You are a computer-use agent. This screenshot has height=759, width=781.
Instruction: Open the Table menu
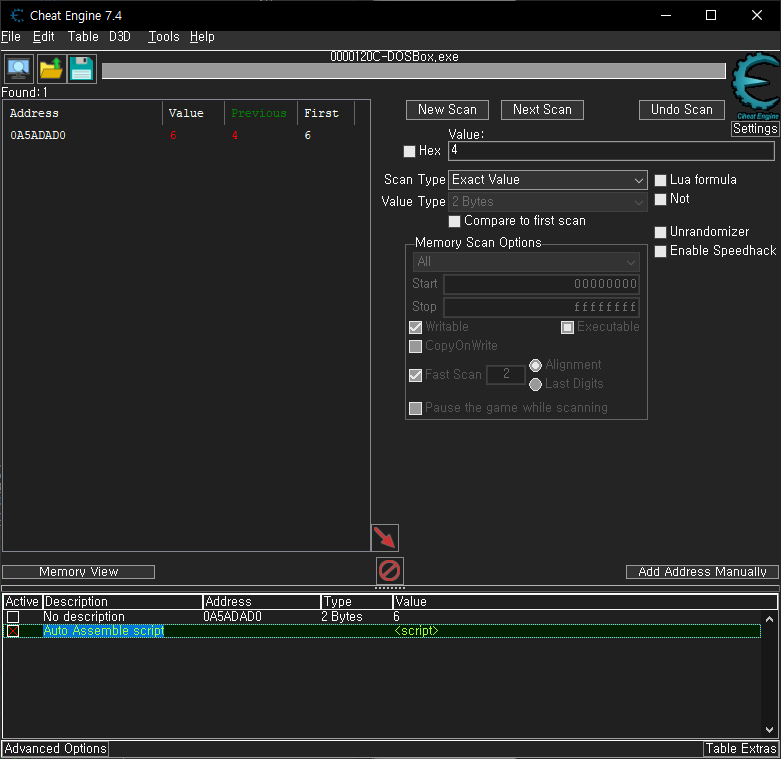coord(83,37)
